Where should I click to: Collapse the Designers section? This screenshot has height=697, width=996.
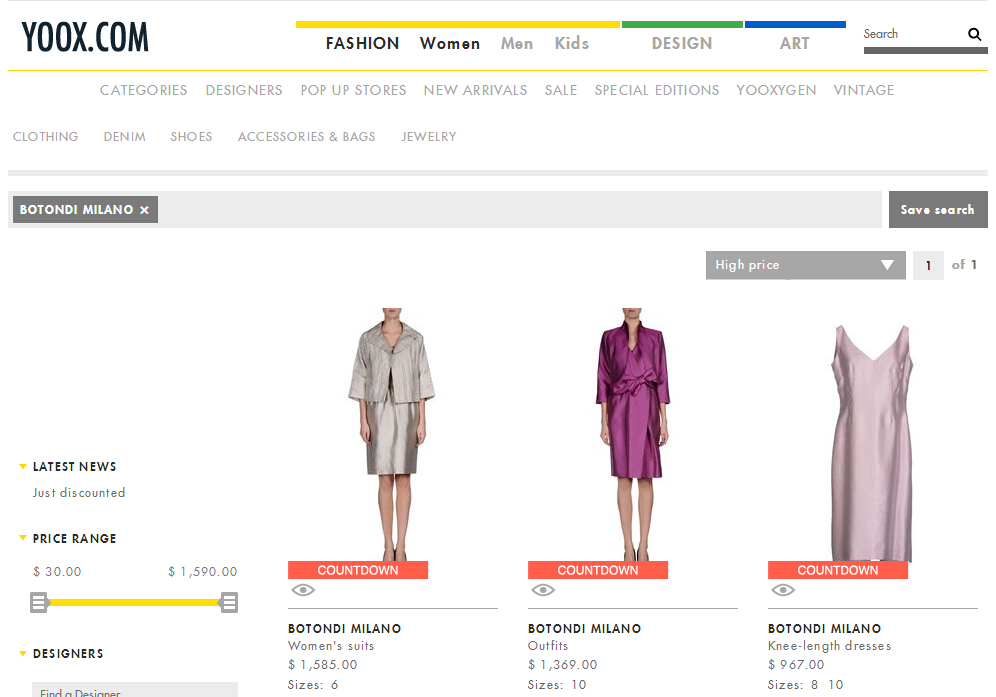23,653
